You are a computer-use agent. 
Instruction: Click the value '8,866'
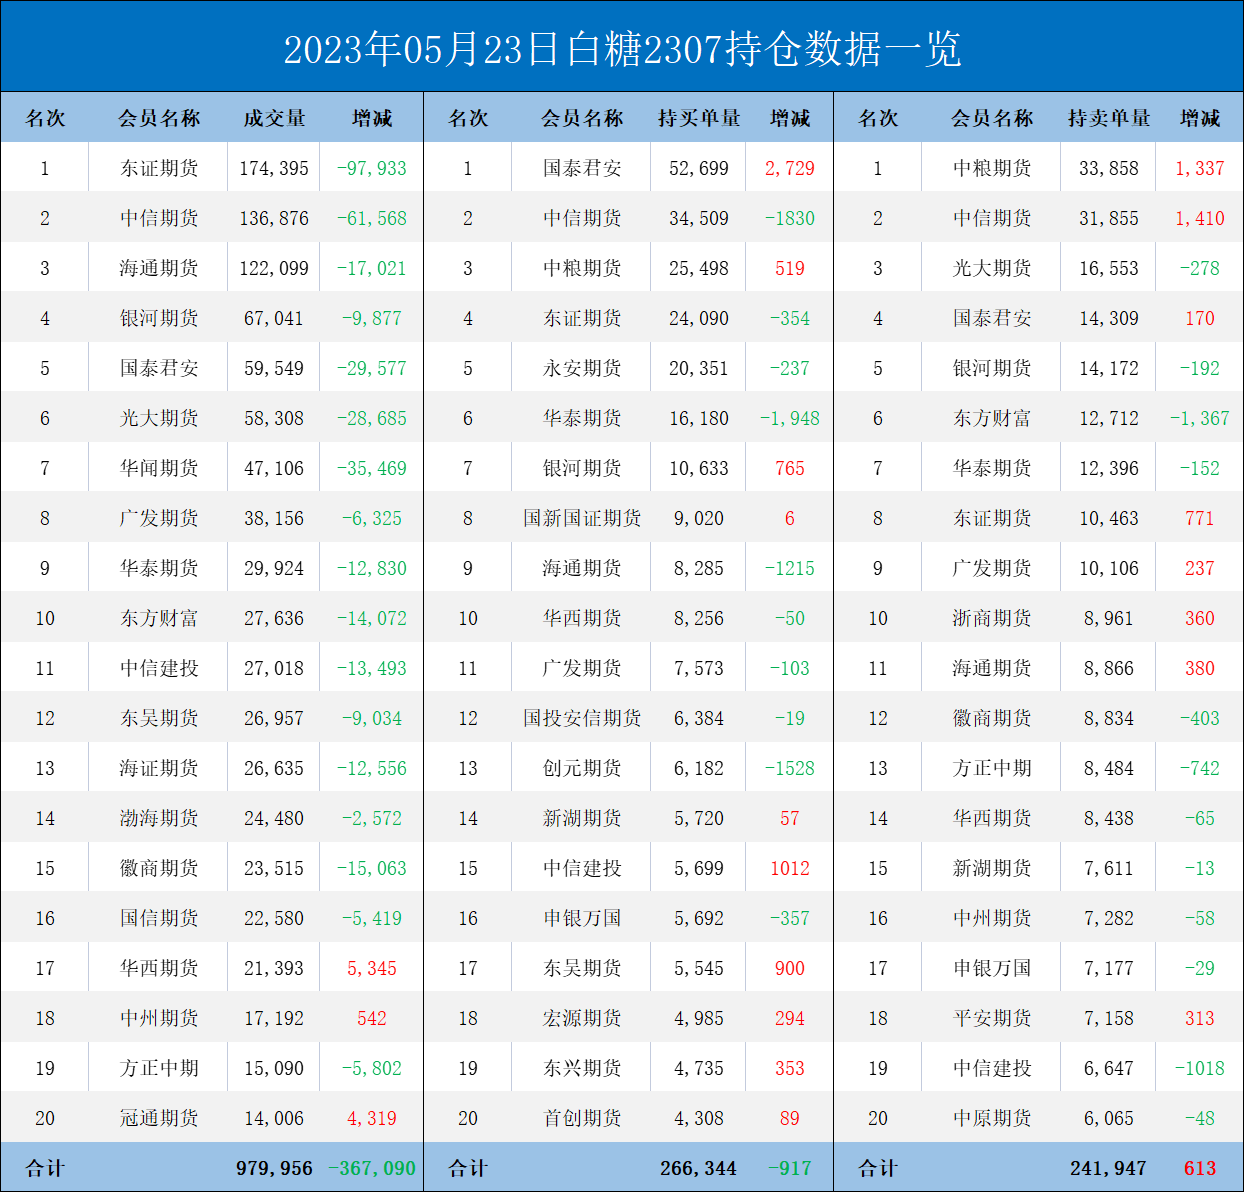point(1109,668)
